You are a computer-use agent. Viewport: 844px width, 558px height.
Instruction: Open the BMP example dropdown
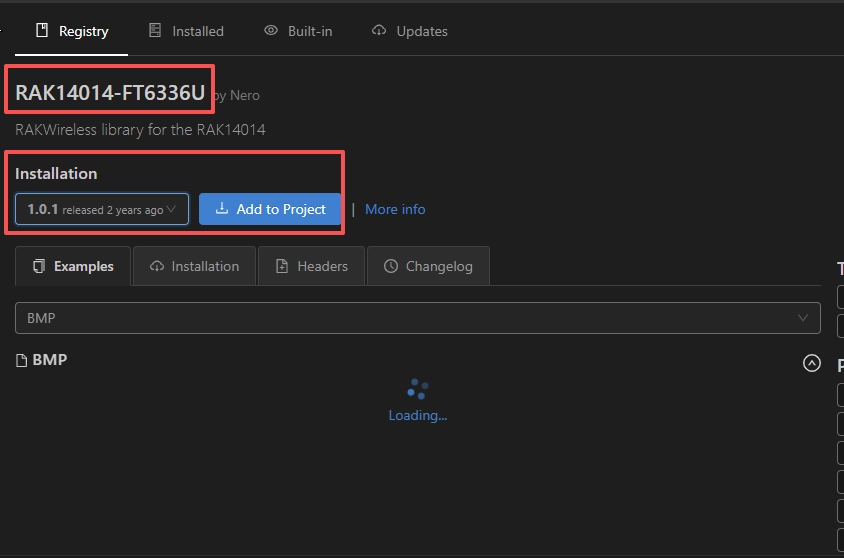pos(418,318)
